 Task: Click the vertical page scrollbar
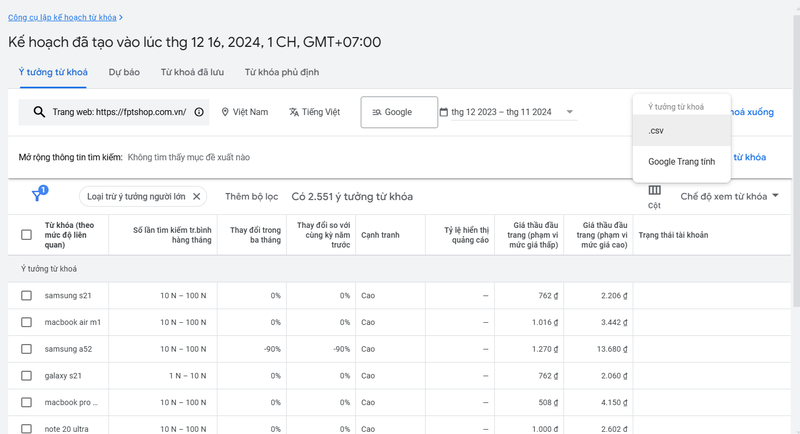tap(796, 162)
